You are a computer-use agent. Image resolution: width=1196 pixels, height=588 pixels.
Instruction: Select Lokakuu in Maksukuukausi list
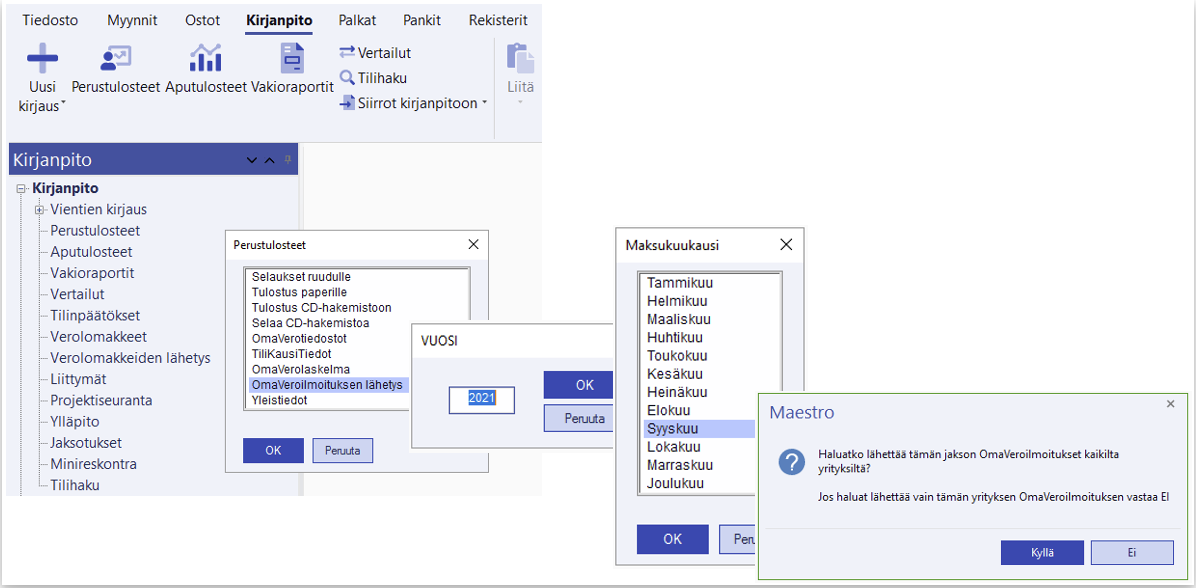tap(674, 447)
